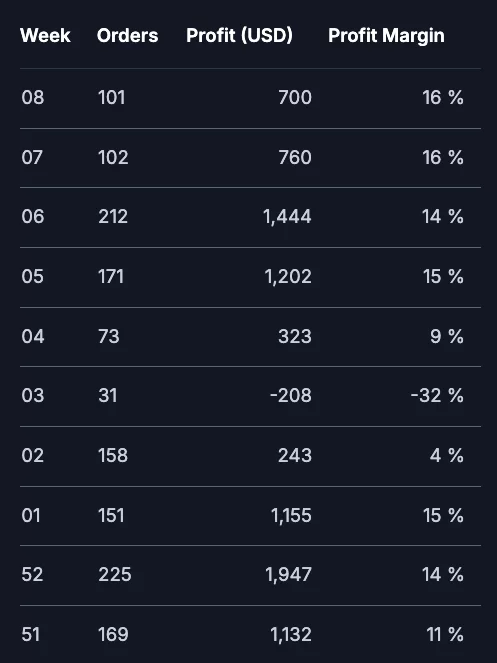Select the 1,947 profit cell

(288, 575)
